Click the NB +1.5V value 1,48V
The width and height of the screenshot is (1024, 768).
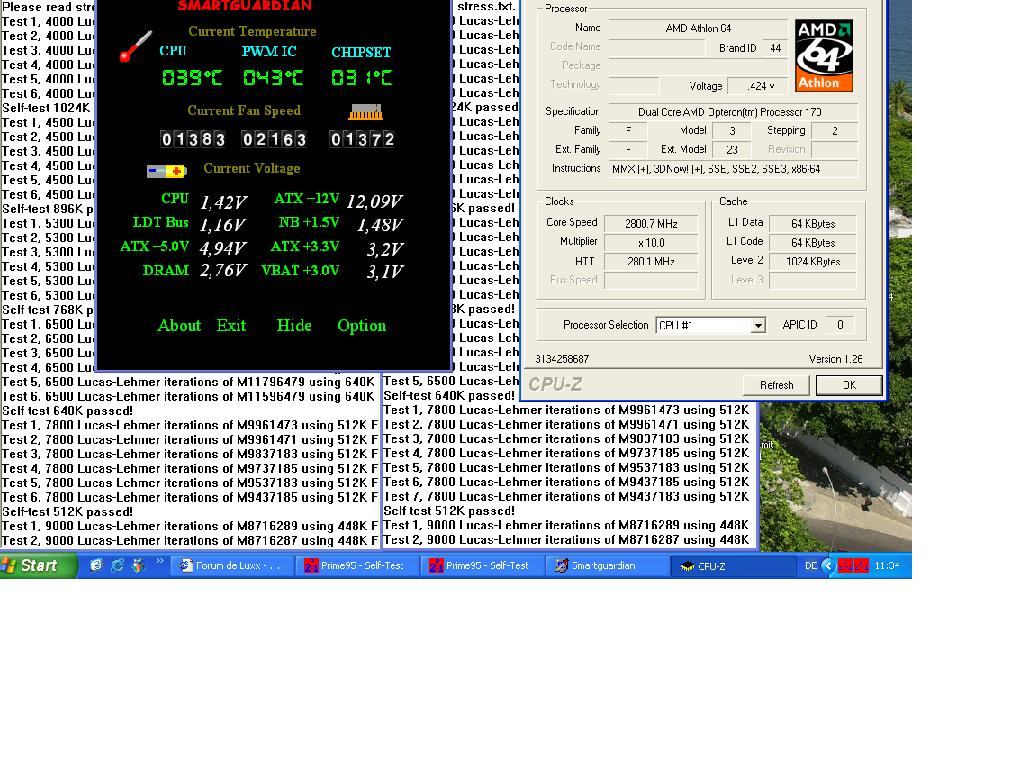[379, 225]
